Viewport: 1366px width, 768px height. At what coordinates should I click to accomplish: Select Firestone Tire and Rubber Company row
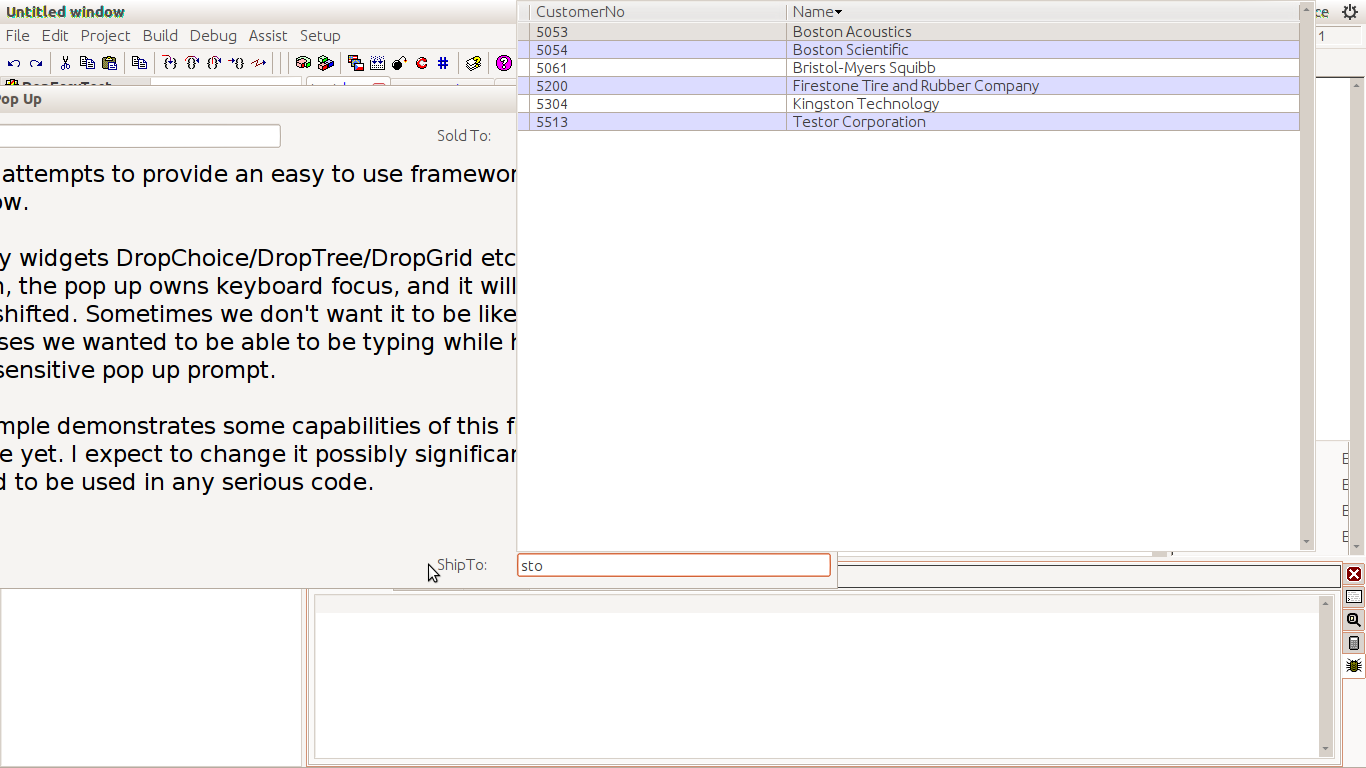915,86
